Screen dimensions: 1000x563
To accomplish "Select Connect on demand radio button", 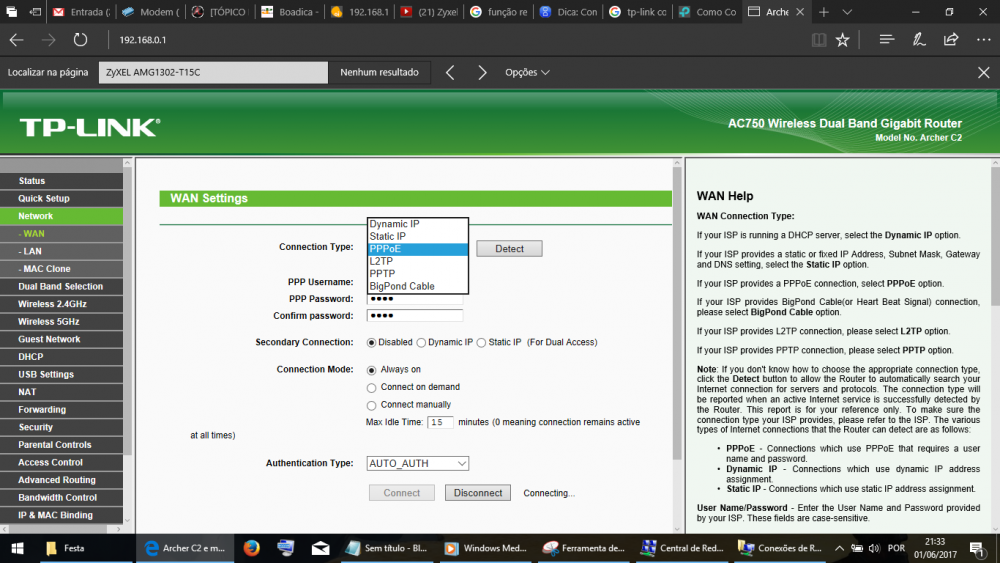I will click(372, 387).
